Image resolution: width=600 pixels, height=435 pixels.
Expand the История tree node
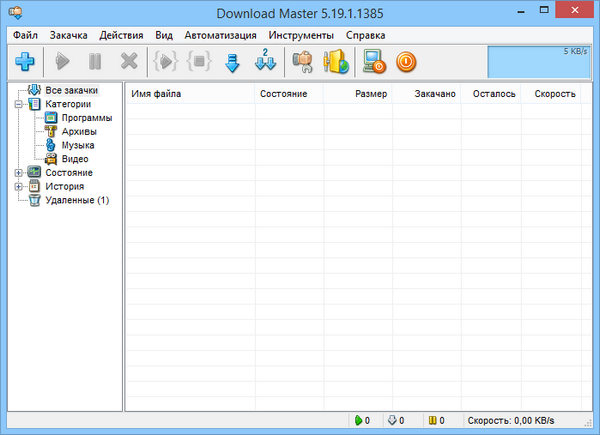19,186
